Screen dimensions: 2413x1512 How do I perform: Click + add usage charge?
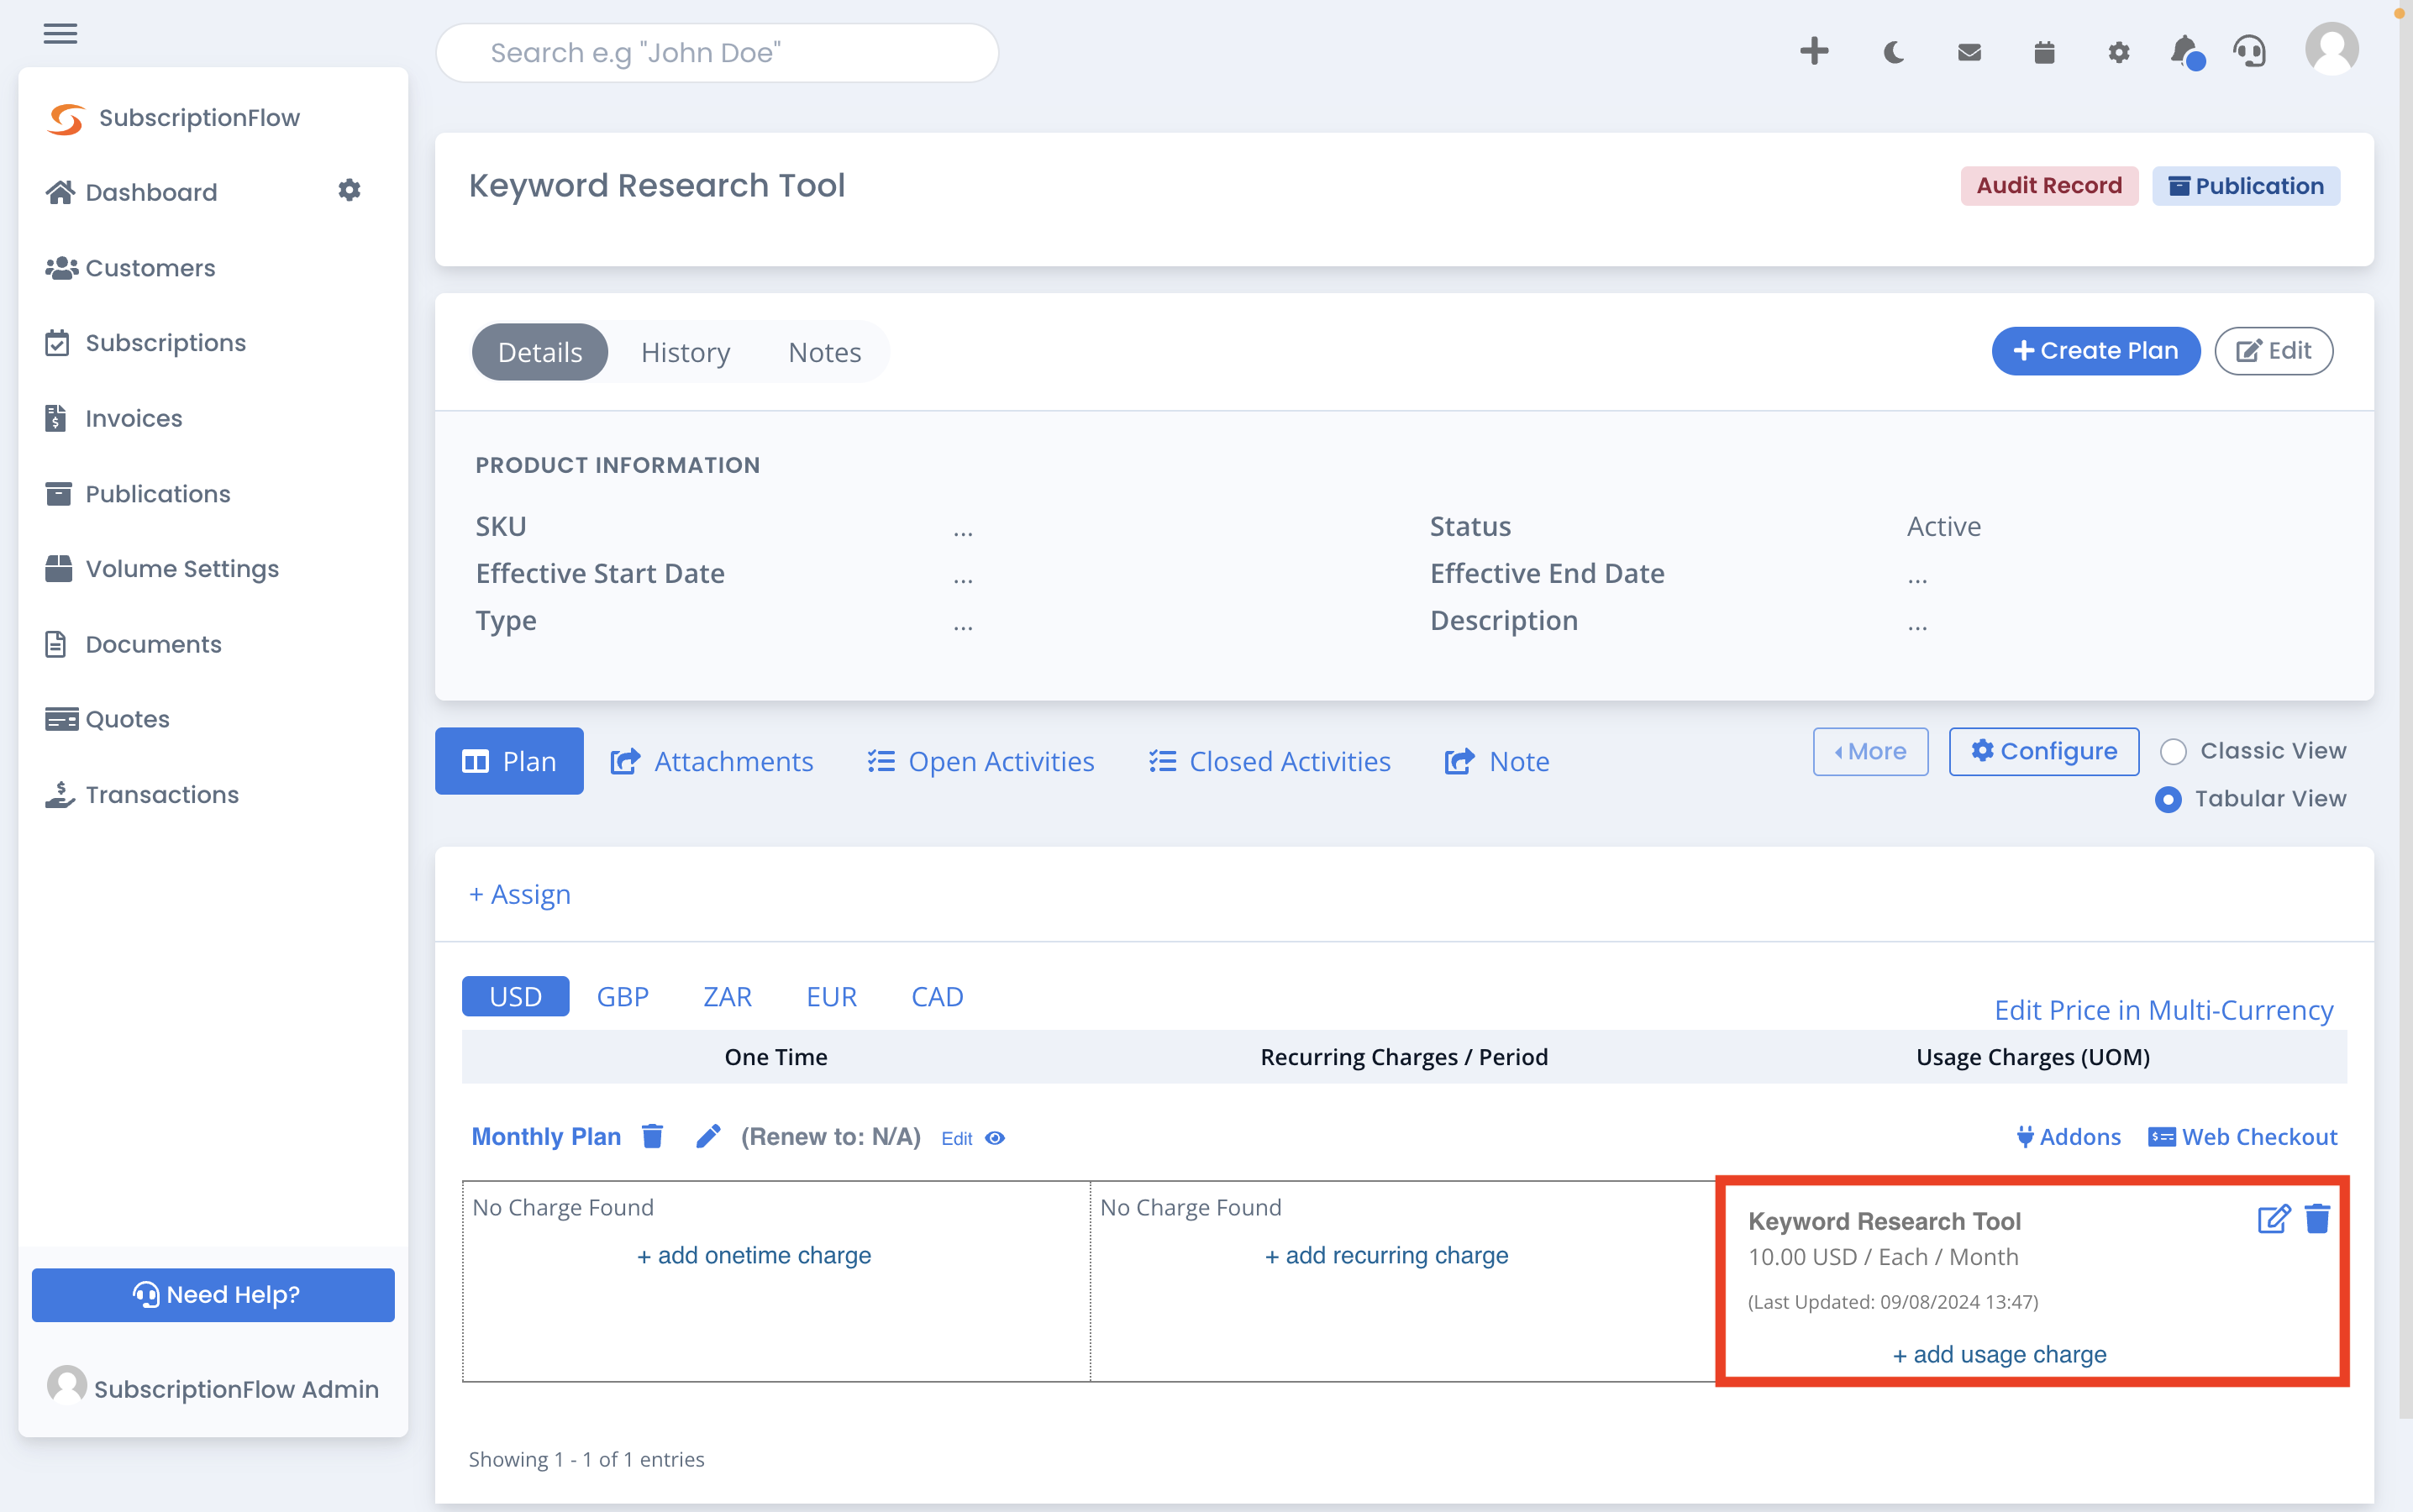(2000, 1355)
